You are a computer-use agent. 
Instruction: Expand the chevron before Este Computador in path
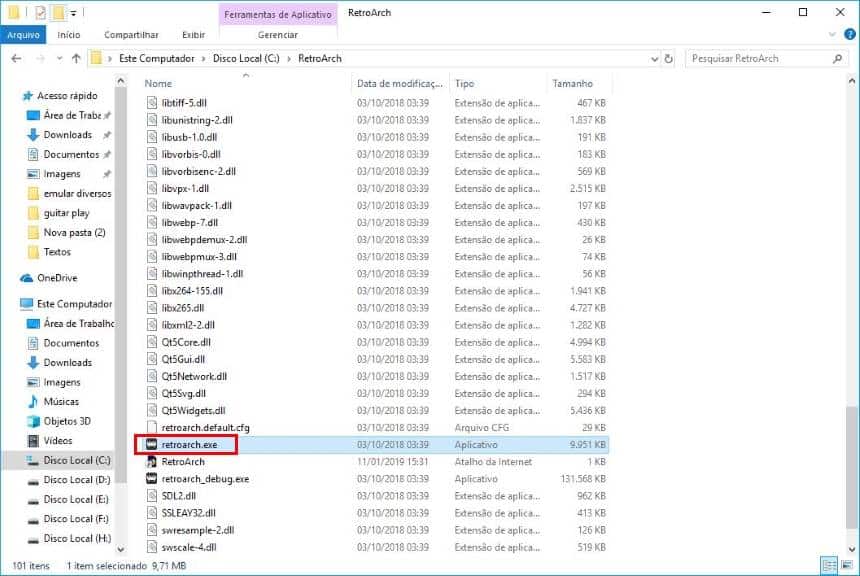coord(110,58)
